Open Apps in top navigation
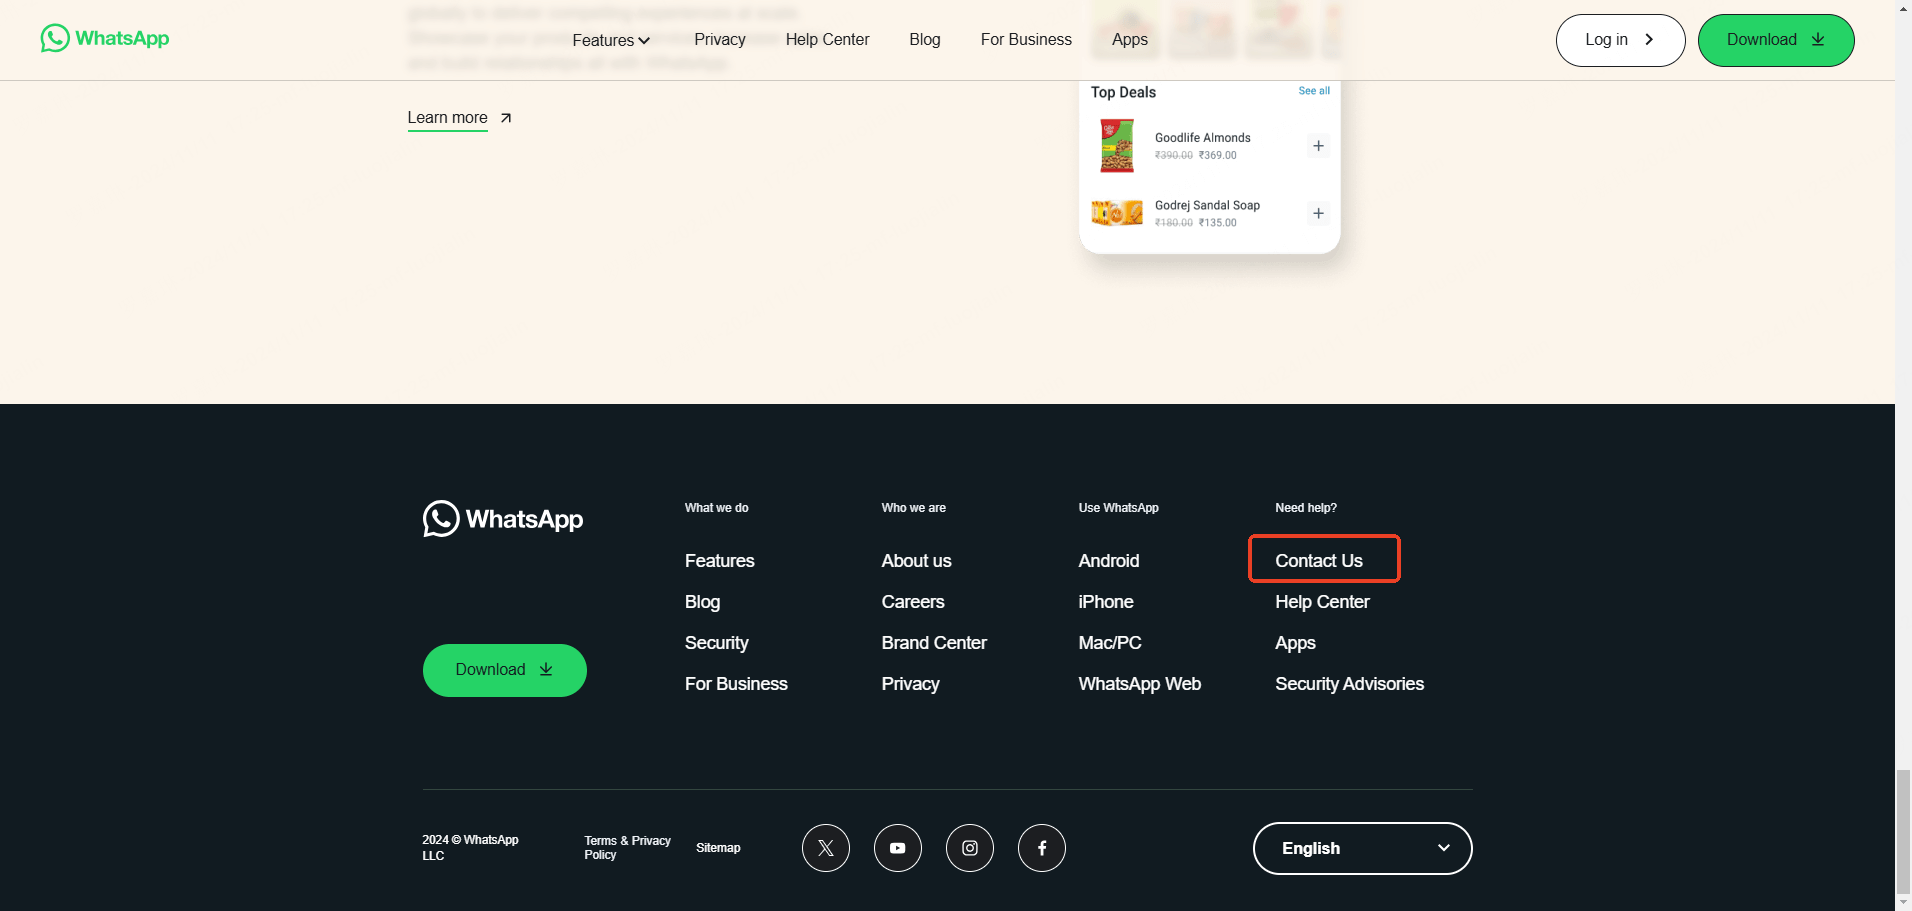Screen dimensions: 1912x911 (x=1130, y=39)
